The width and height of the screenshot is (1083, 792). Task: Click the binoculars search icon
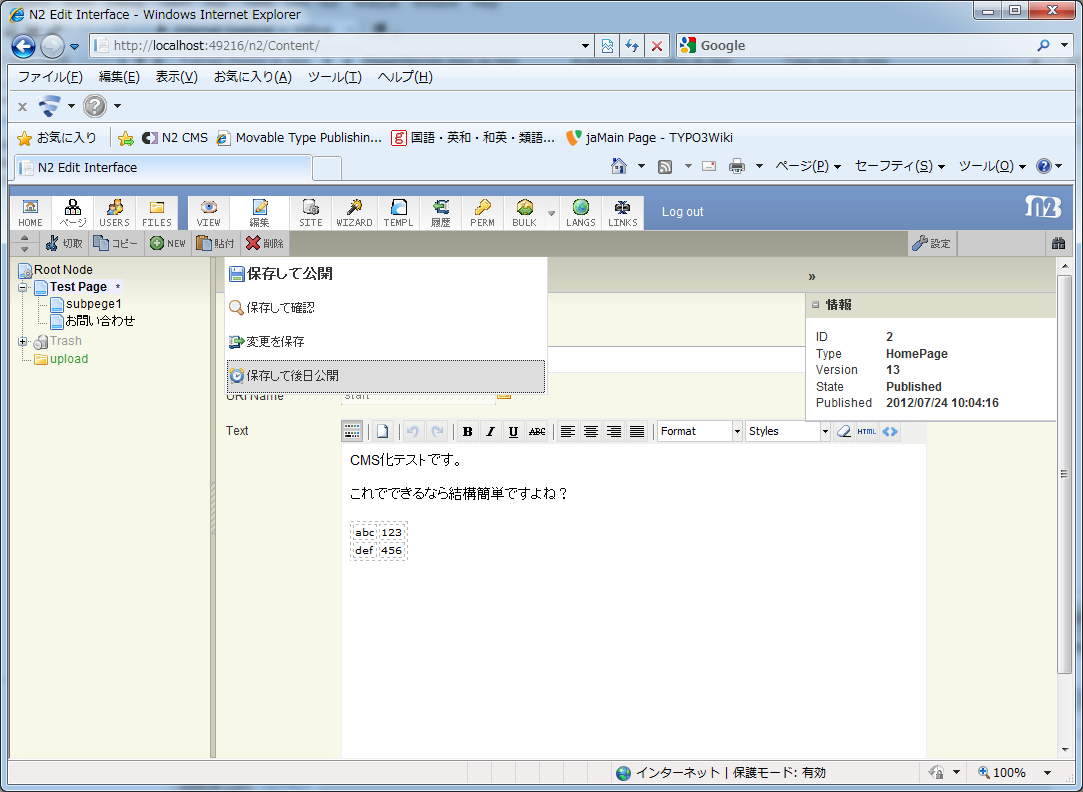point(1058,243)
